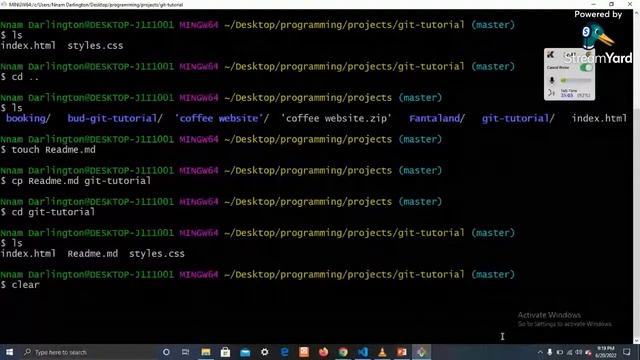Click the 'touch Readme.md' command line
Viewport: 640px width, 360px height.
coord(53,150)
